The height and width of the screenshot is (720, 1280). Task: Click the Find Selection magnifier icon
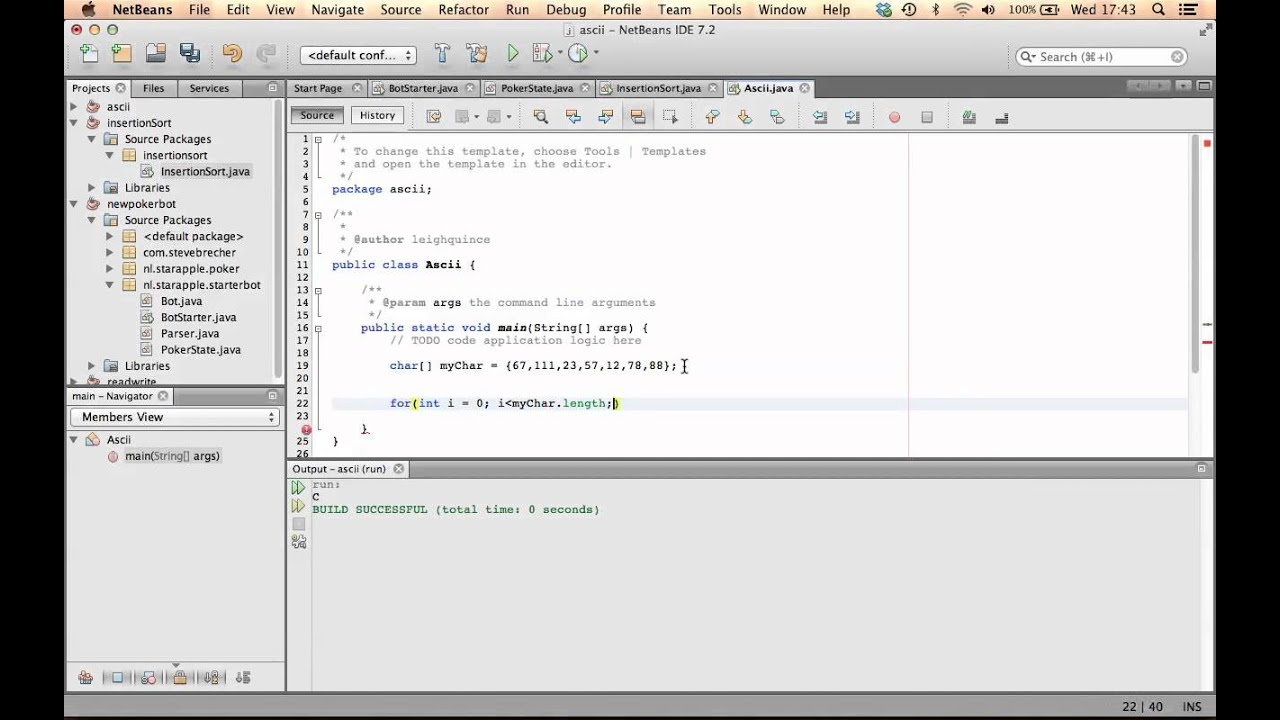(x=541, y=117)
